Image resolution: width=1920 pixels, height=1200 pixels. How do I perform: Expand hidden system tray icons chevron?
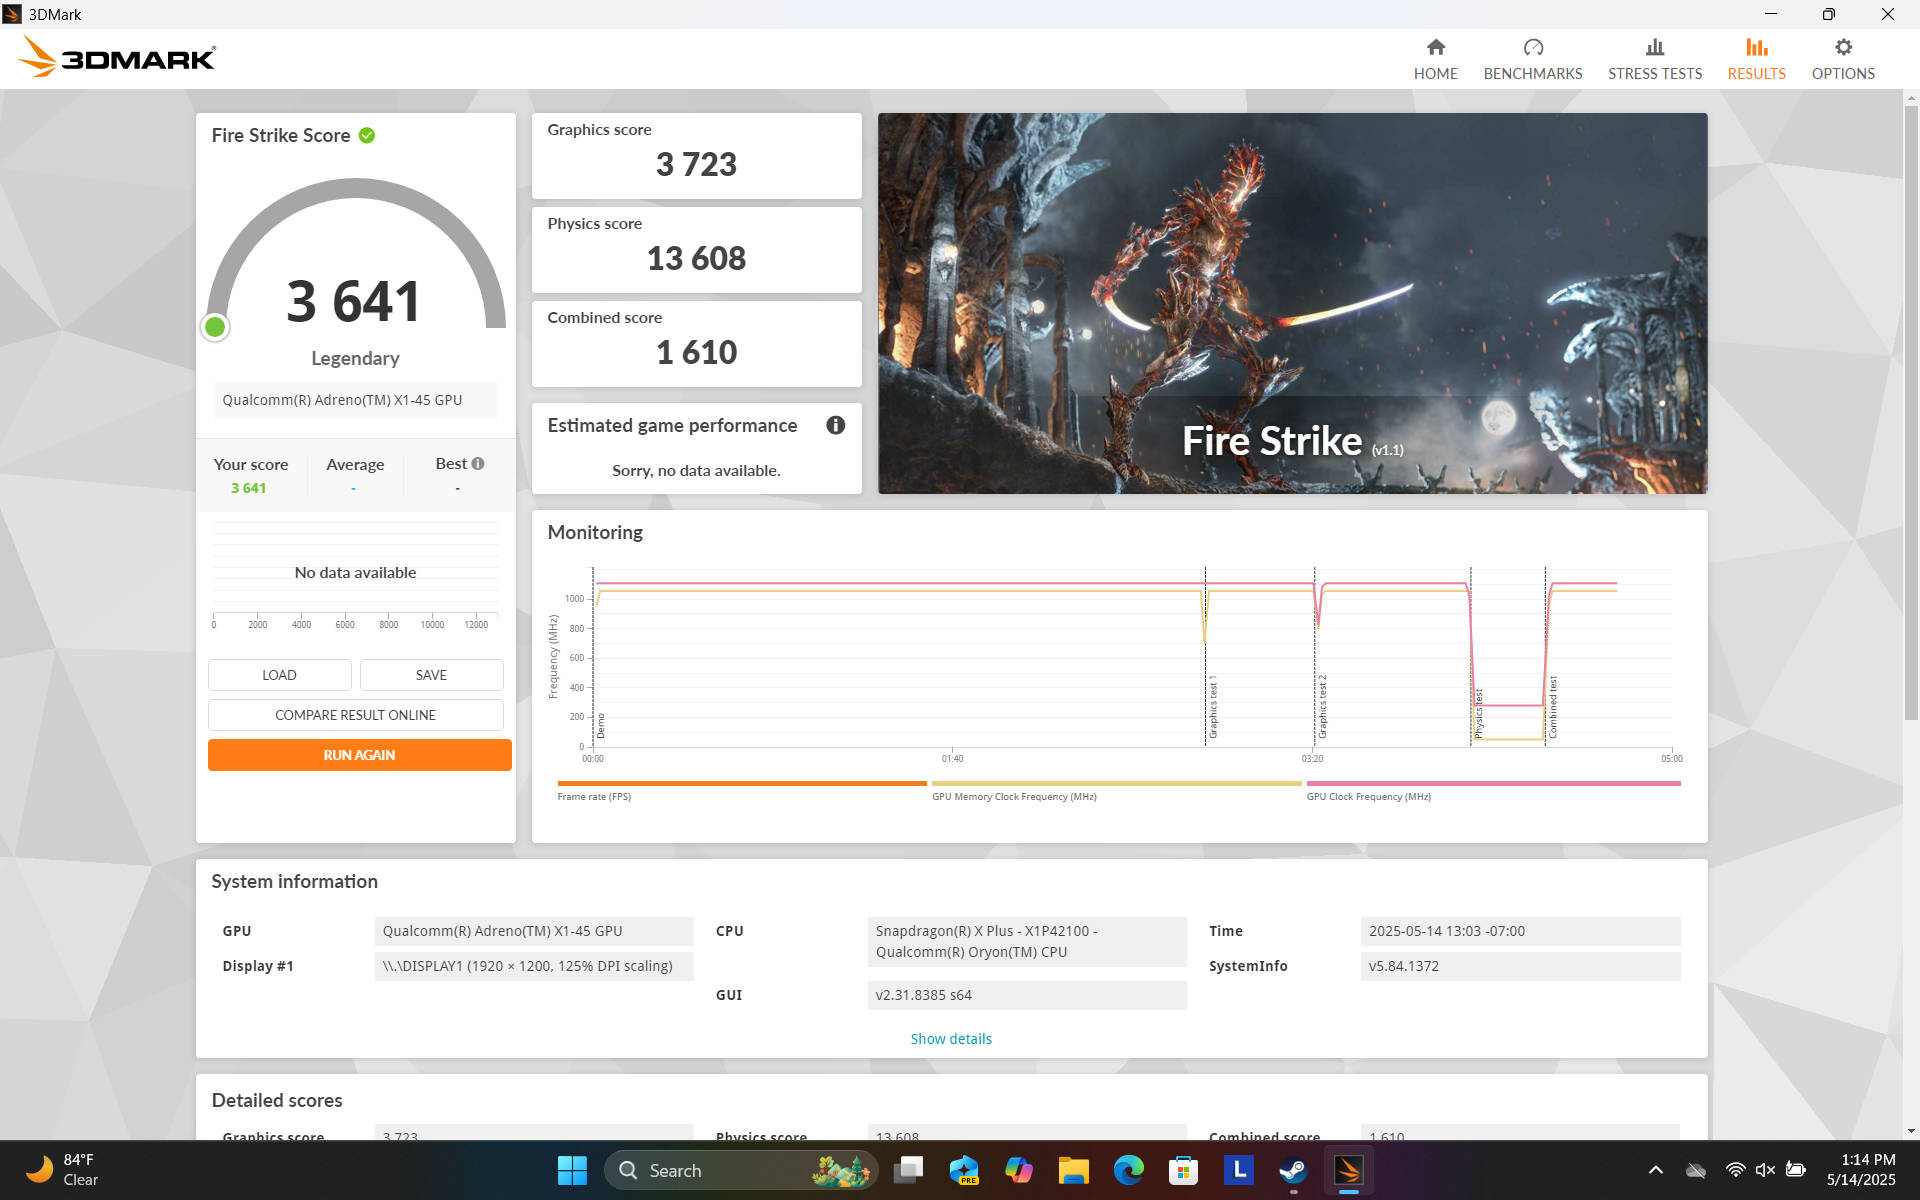click(x=1655, y=1170)
